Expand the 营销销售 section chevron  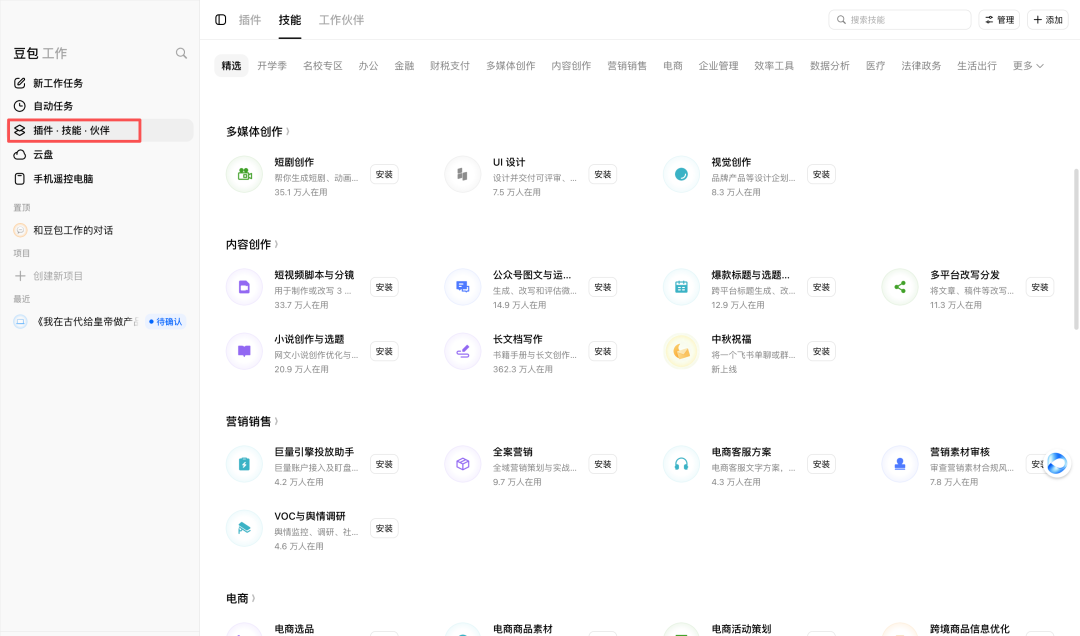(276, 422)
